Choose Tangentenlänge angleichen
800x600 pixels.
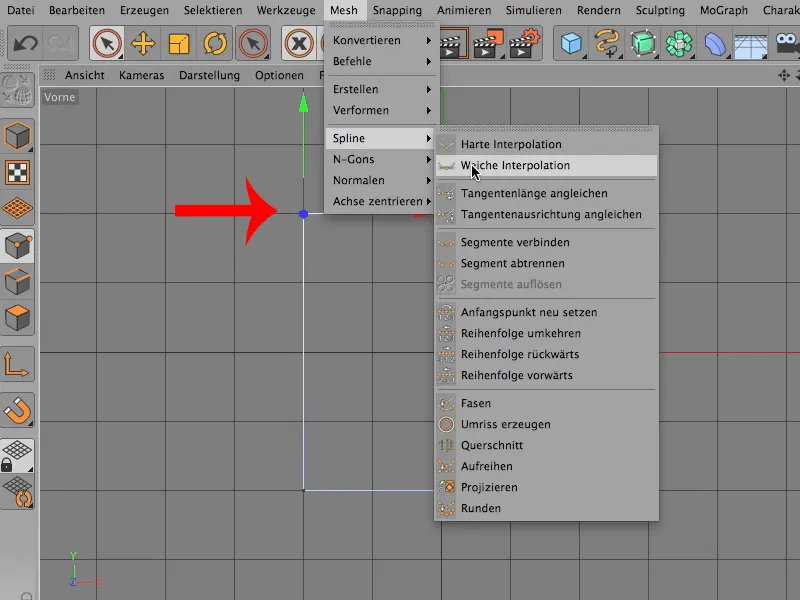(x=546, y=193)
